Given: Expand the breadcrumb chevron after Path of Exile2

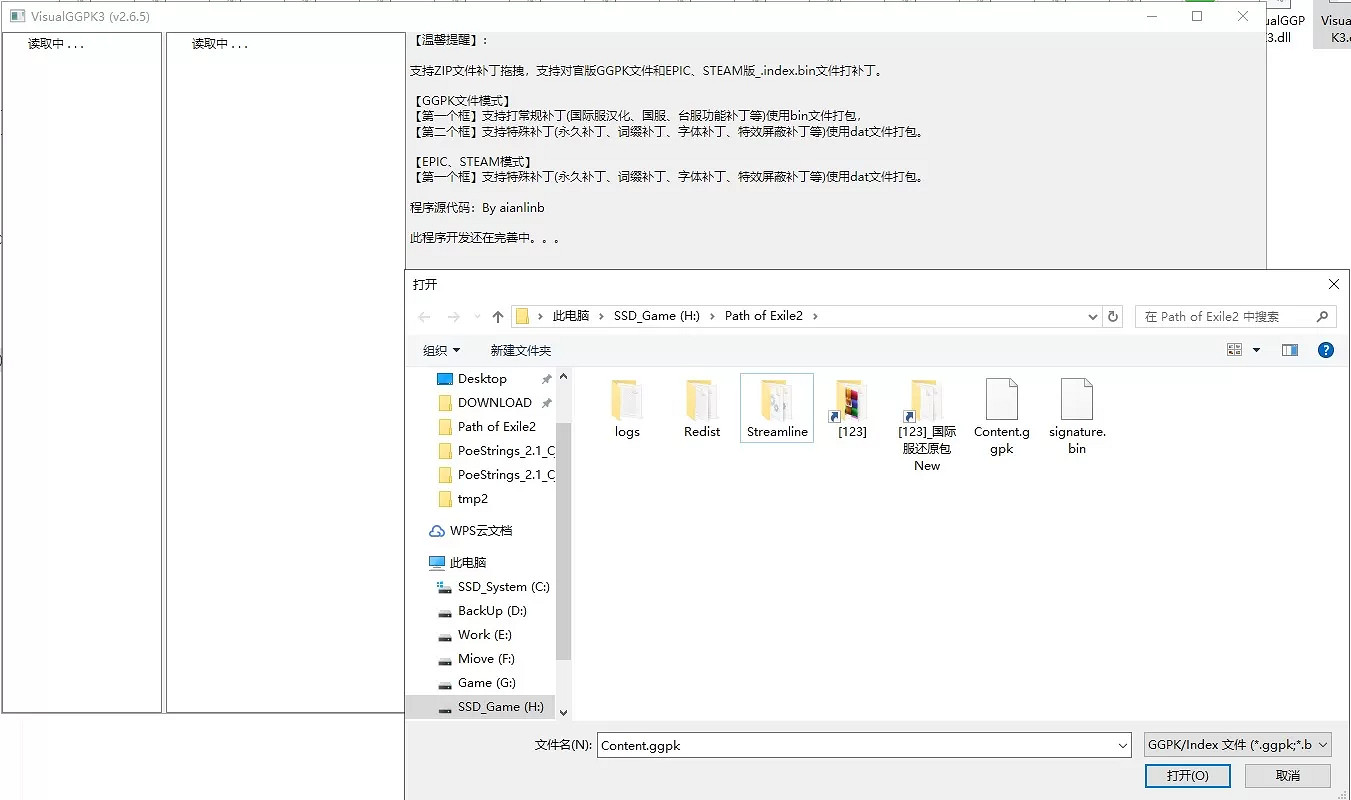Looking at the screenshot, I should click(x=815, y=315).
